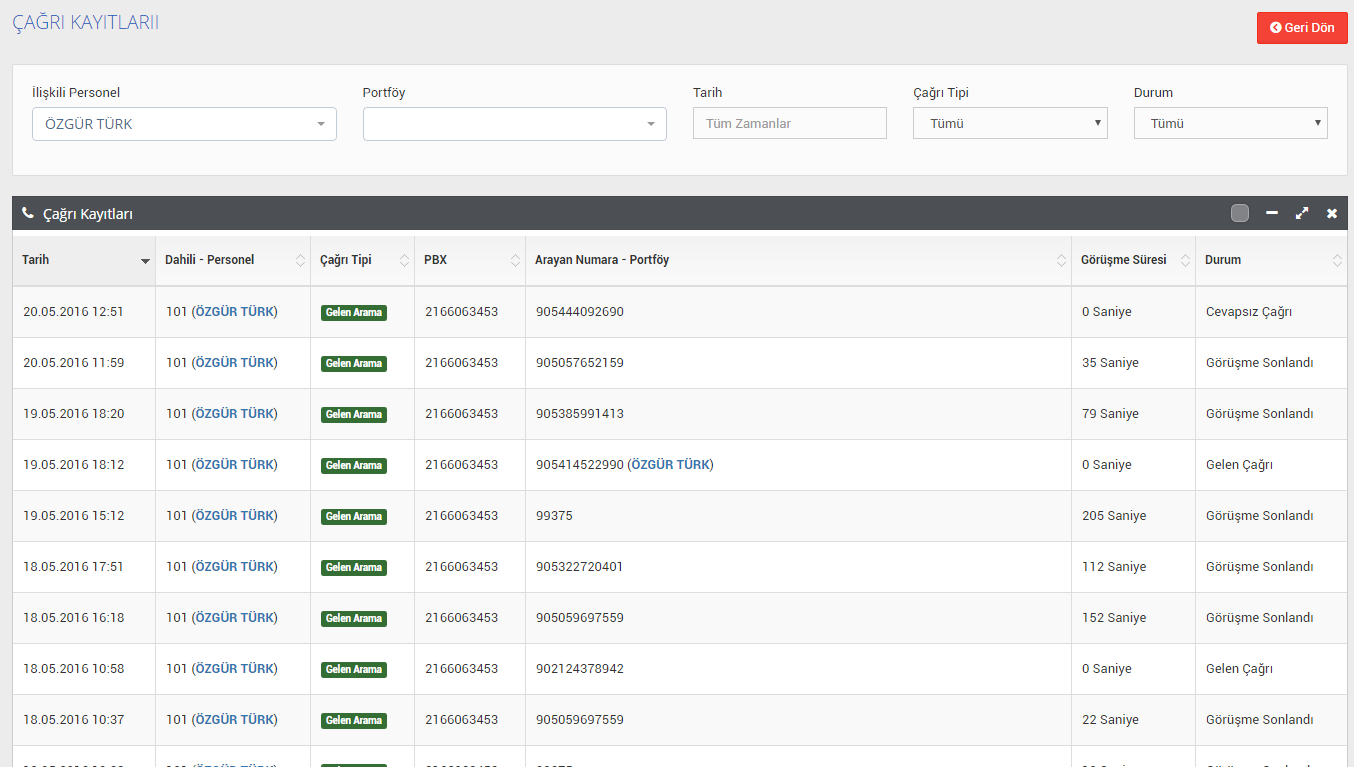Open ÖZGÜR TÜRK personnel link in 19.05.2016 18:12 row
The height and width of the screenshot is (767, 1354).
235,465
